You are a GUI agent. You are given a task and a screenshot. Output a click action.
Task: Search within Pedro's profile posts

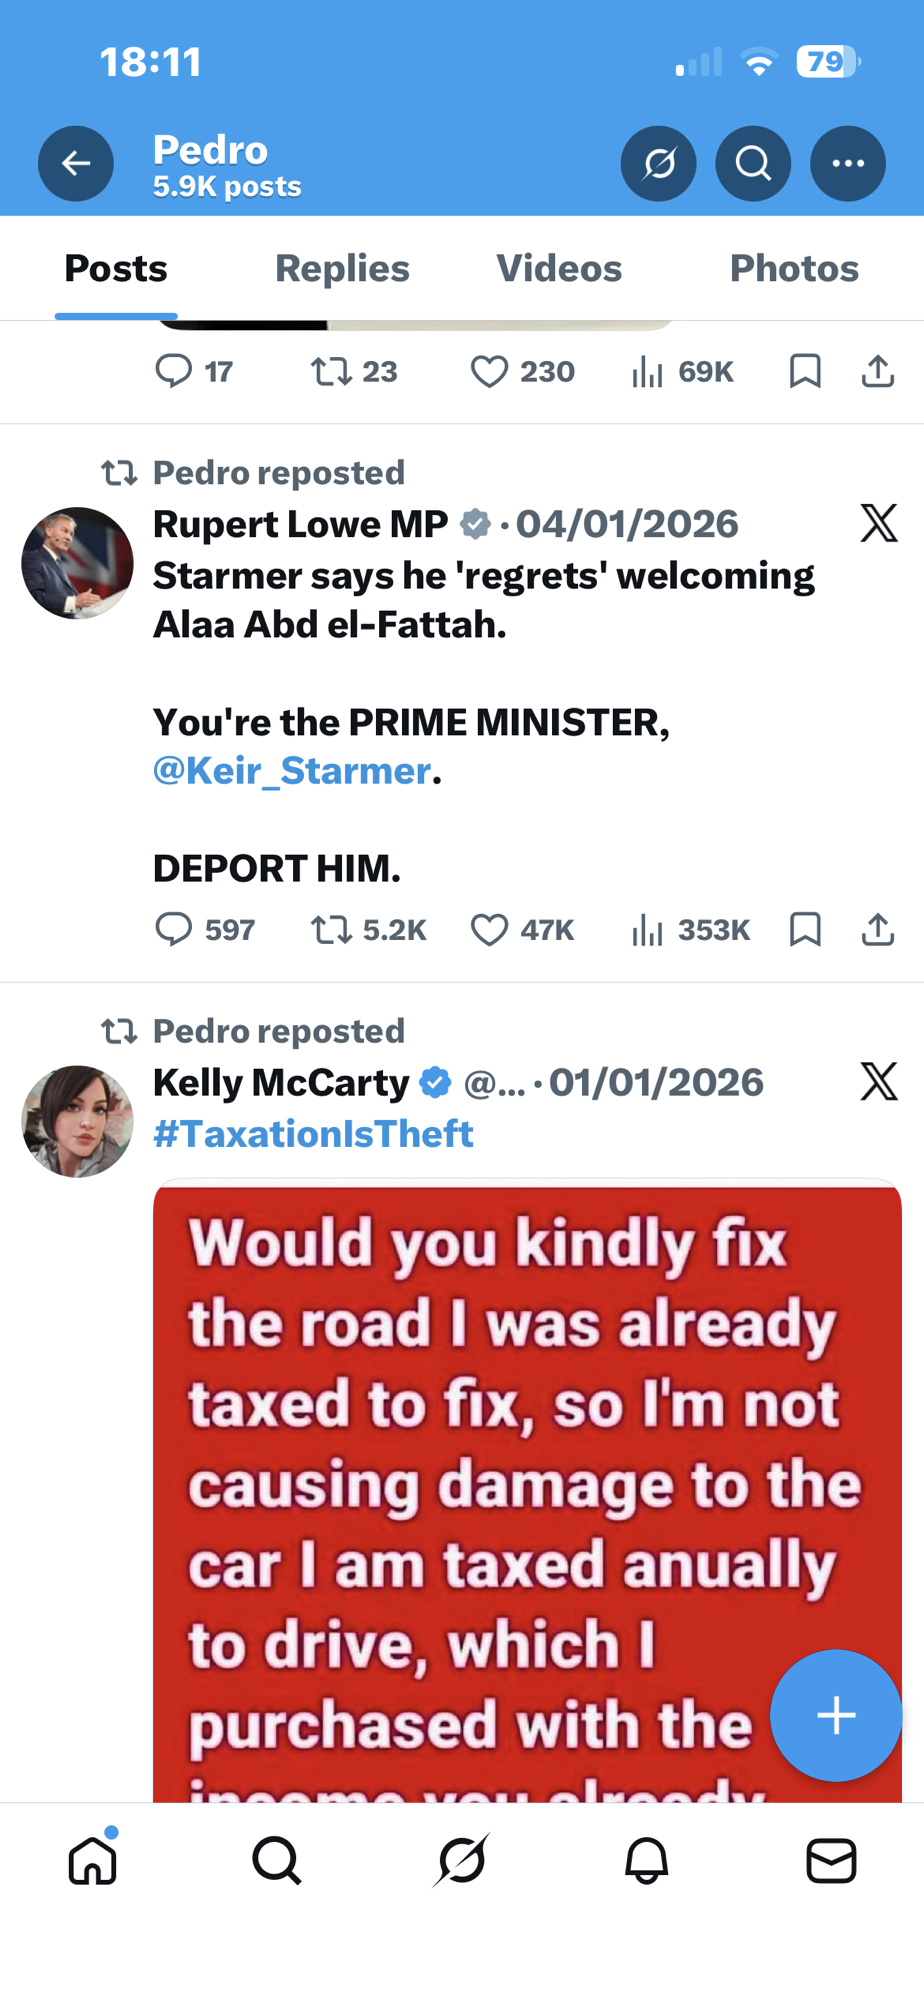point(753,163)
